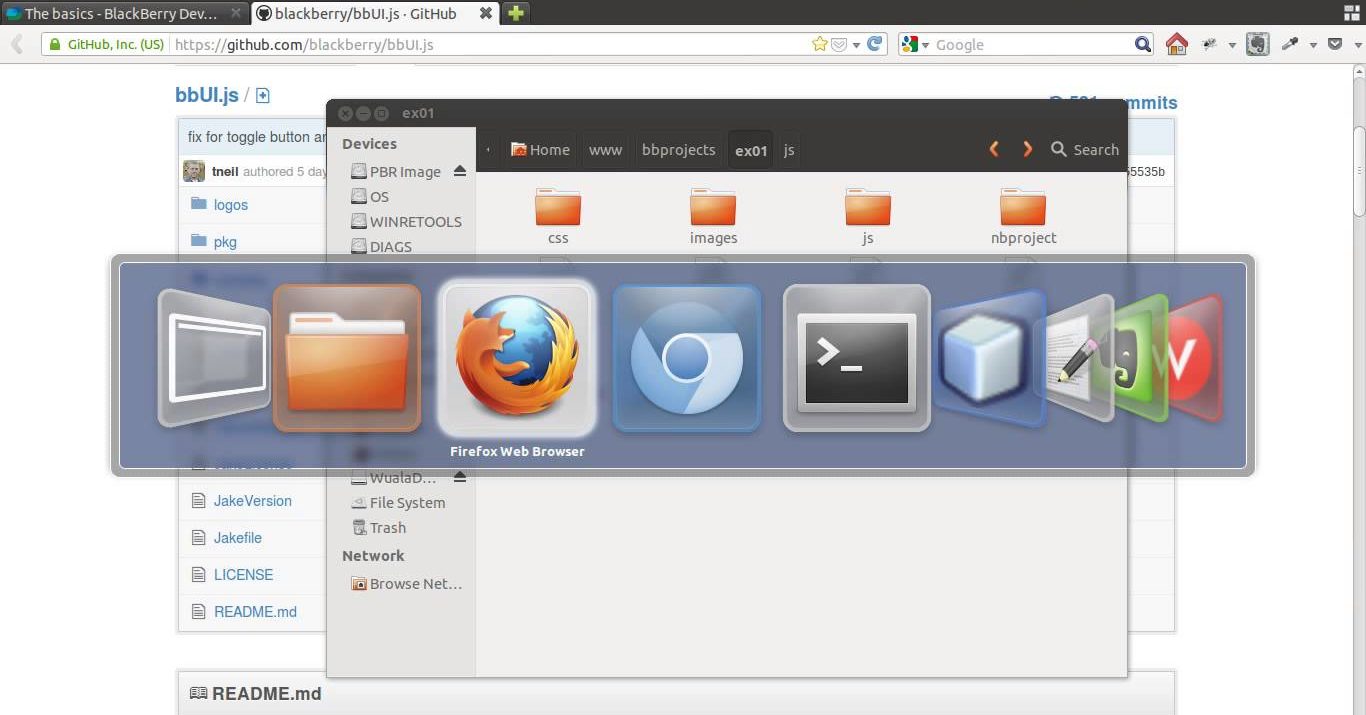Select Firefox Web Browser in the app switcher
The image size is (1366, 715).
point(517,358)
